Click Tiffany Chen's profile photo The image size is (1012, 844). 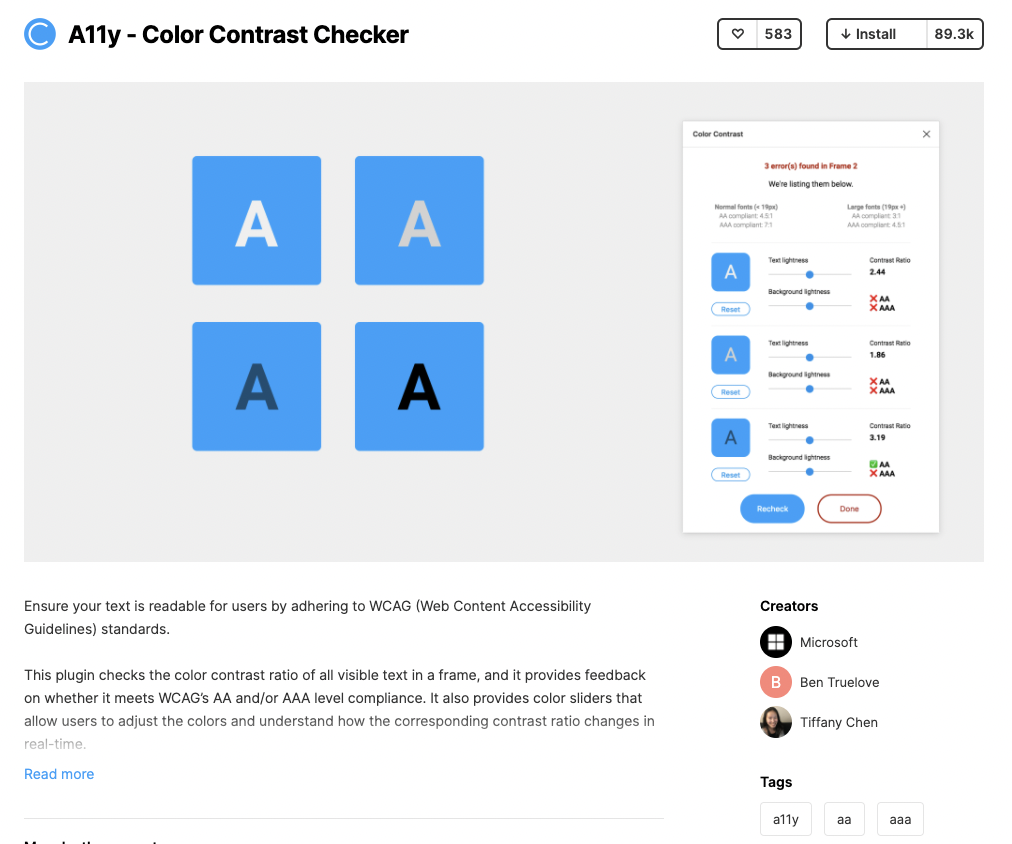pyautogui.click(x=776, y=722)
